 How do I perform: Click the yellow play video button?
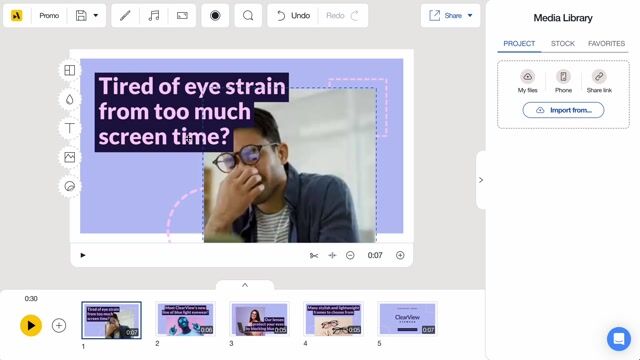[31, 326]
